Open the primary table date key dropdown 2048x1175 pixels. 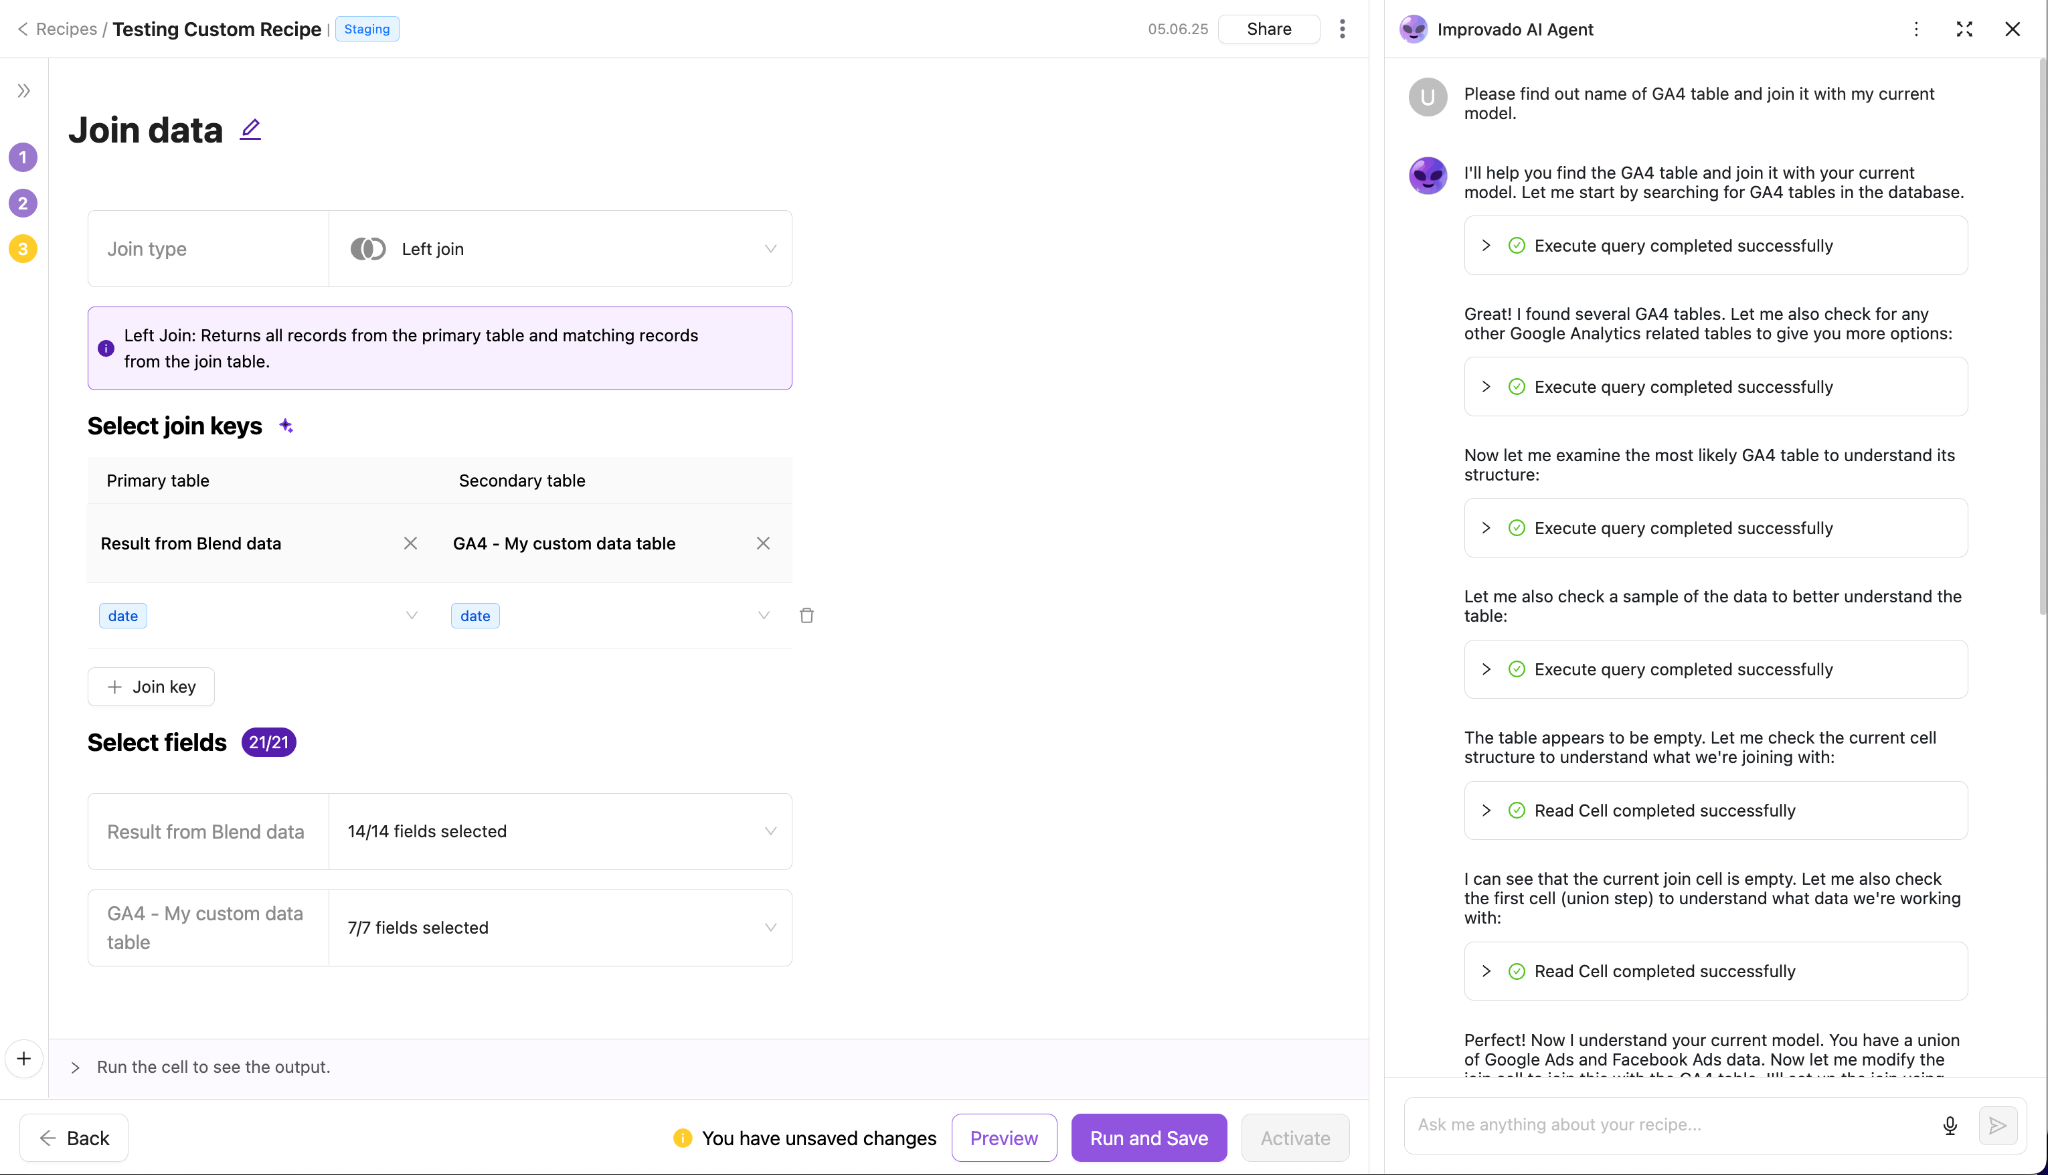(x=411, y=615)
